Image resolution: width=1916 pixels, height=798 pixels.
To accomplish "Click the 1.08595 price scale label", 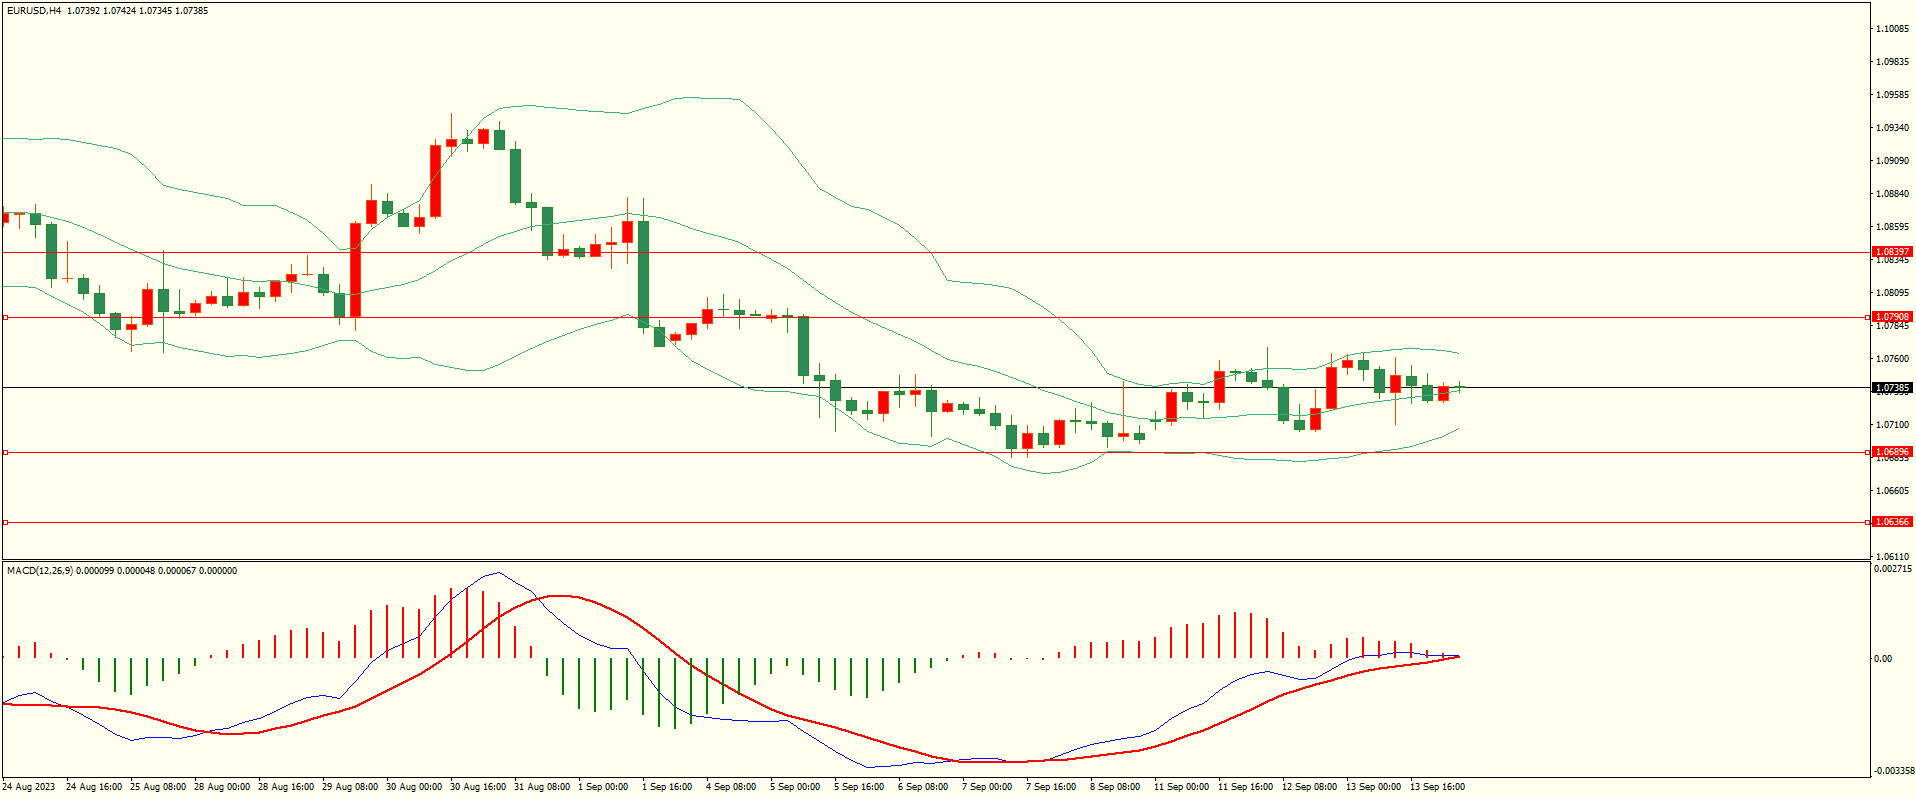I will [1893, 227].
